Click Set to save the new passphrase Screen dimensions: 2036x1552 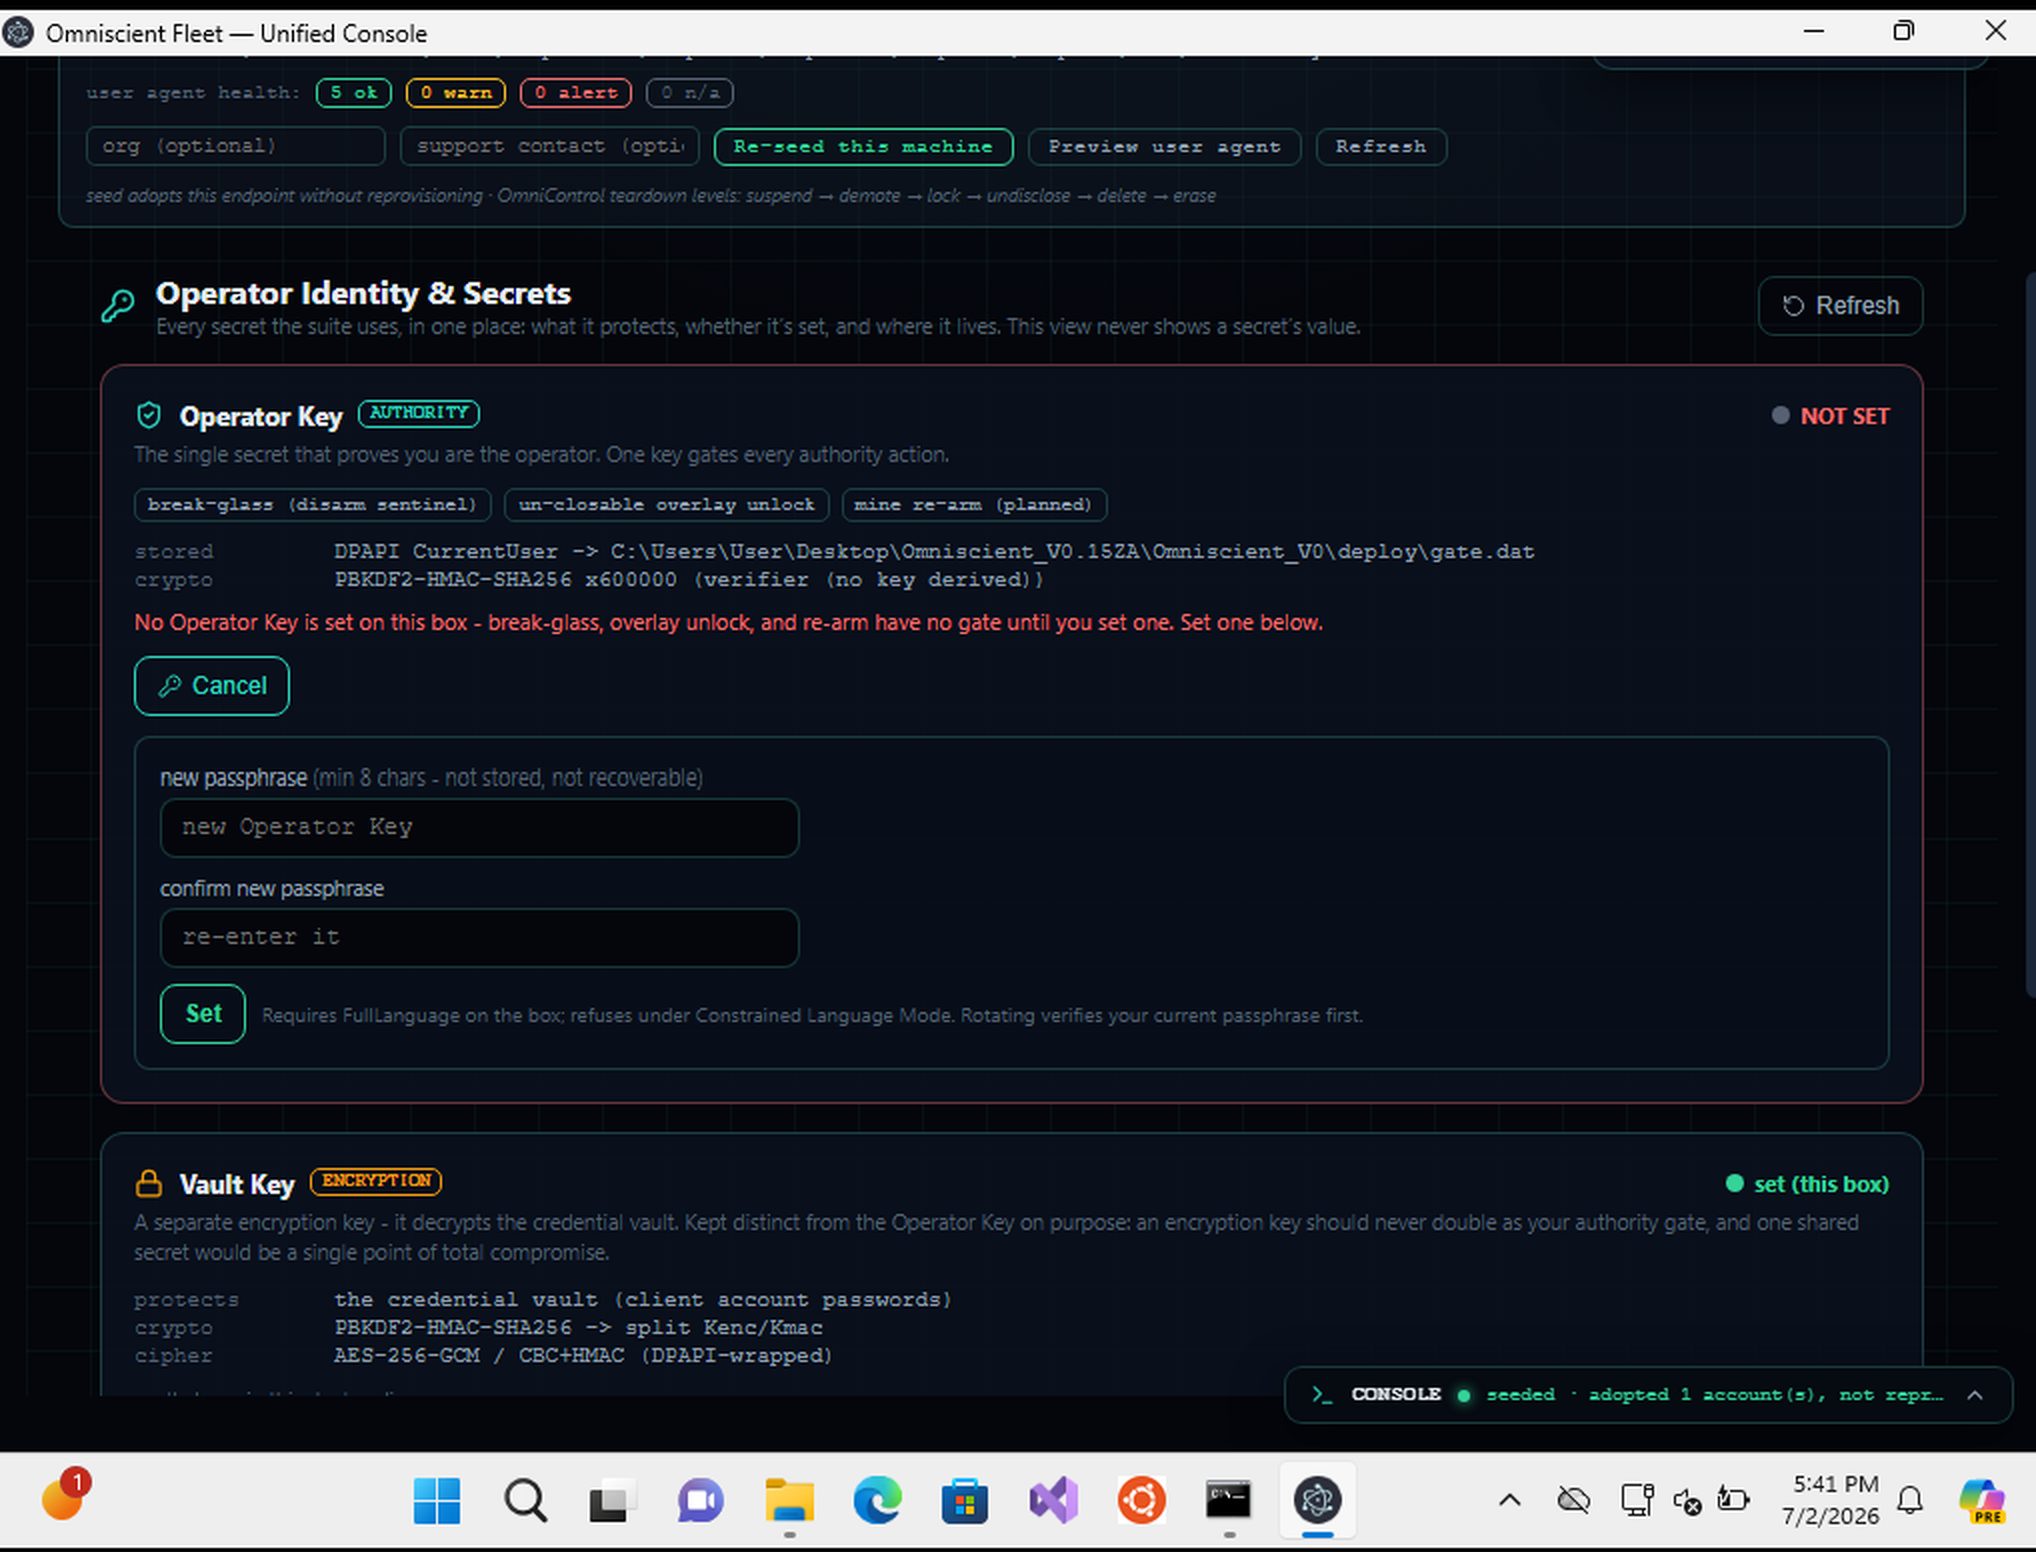click(x=203, y=1014)
